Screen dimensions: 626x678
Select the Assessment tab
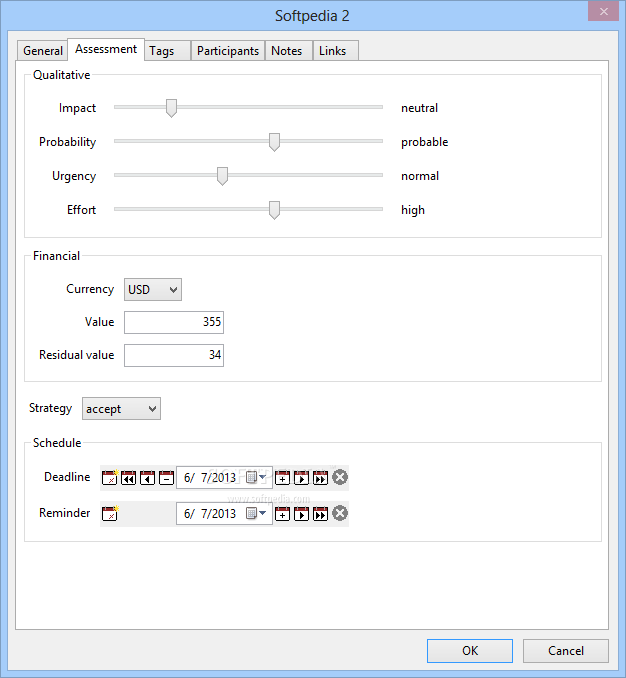(x=106, y=49)
